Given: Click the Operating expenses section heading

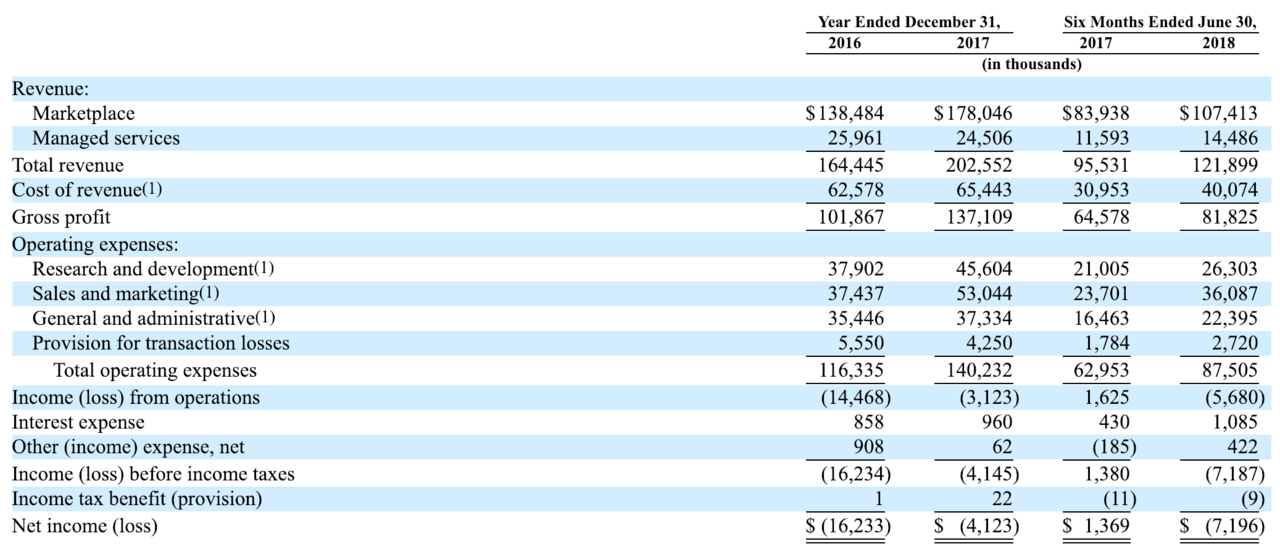Looking at the screenshot, I should click(90, 243).
